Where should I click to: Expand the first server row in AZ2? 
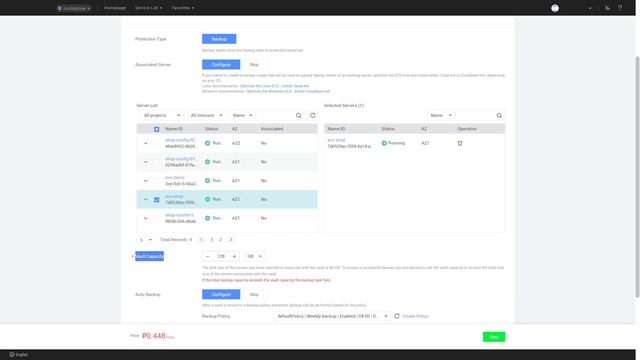click(146, 143)
